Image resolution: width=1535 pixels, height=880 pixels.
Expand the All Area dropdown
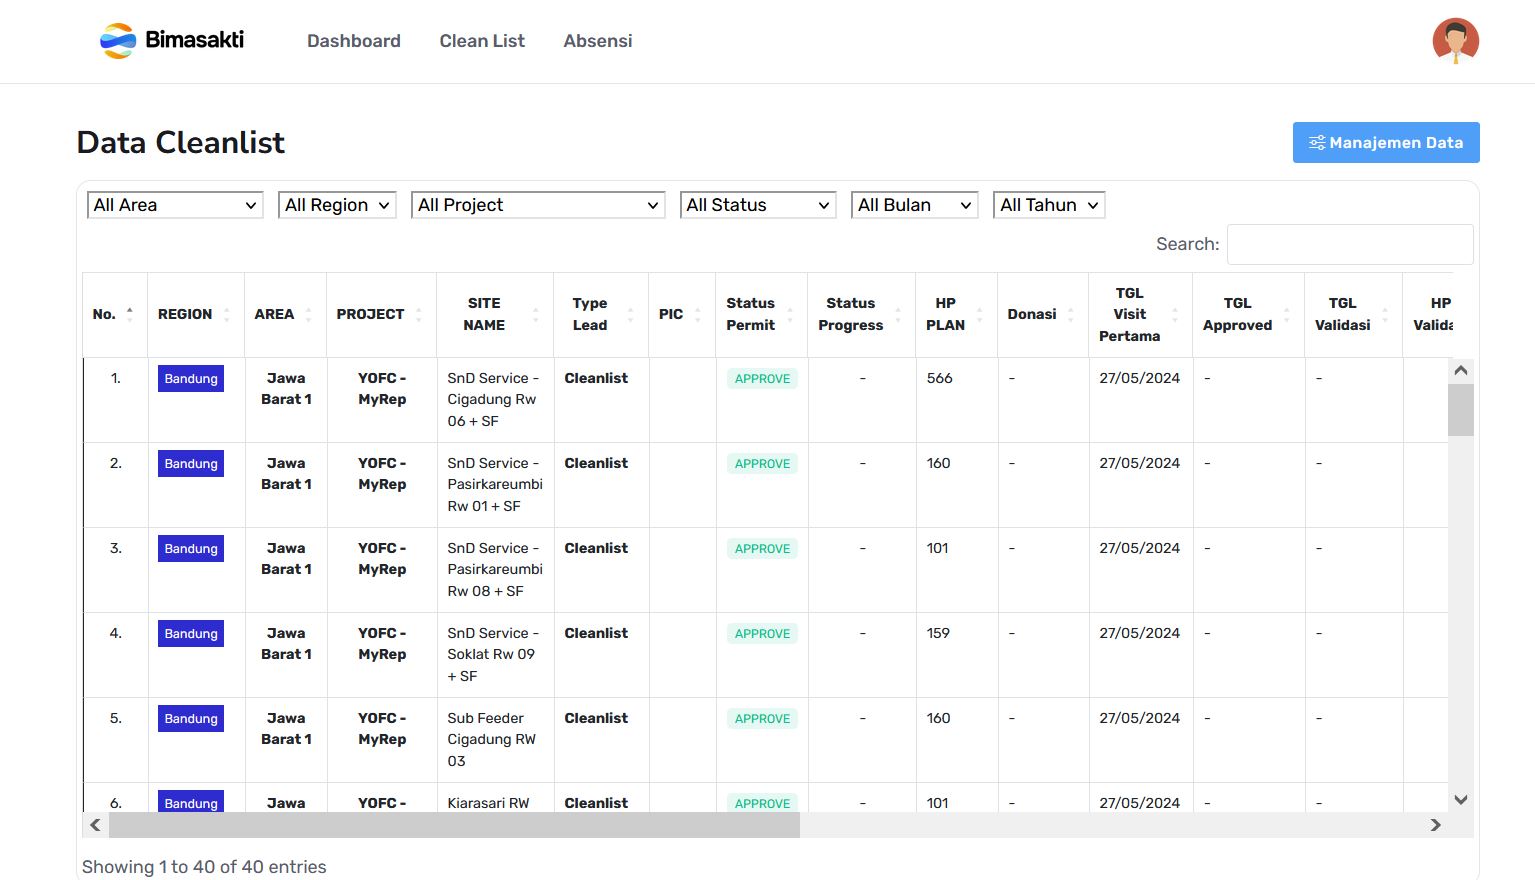click(x=175, y=205)
